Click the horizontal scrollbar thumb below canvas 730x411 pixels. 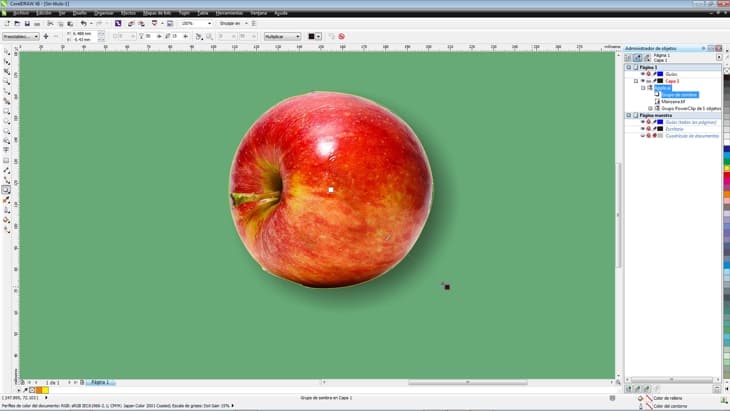tap(467, 383)
